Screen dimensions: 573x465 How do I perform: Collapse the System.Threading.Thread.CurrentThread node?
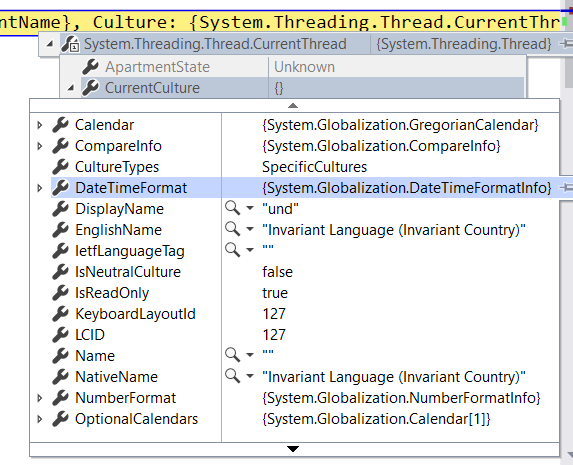49,44
